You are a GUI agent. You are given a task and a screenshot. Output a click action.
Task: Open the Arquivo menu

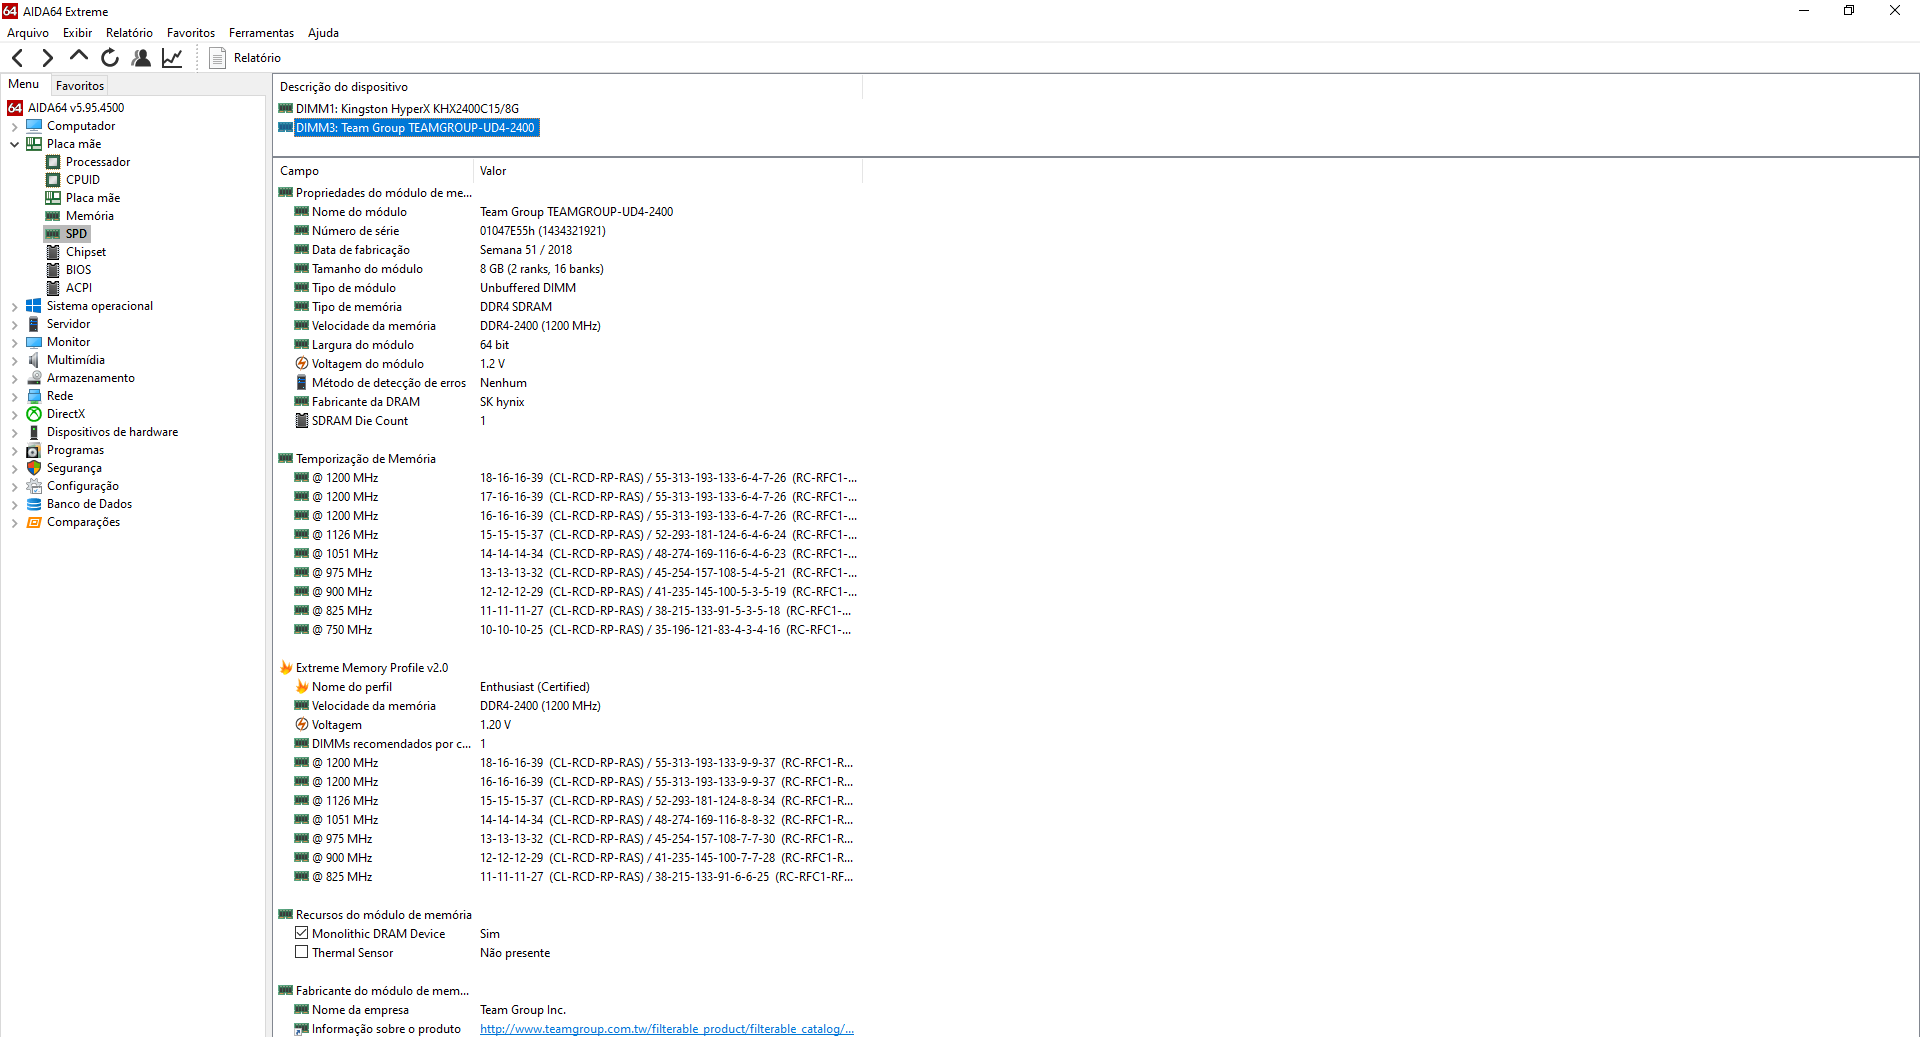(x=28, y=33)
